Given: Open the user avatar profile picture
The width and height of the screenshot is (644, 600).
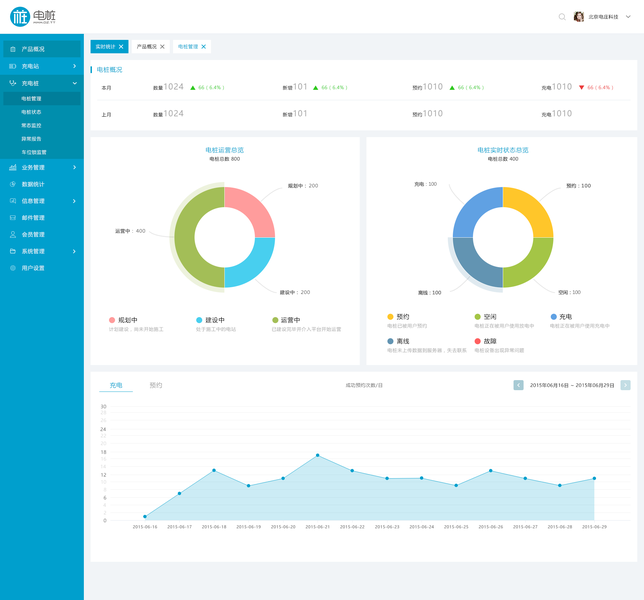Looking at the screenshot, I should pos(579,17).
